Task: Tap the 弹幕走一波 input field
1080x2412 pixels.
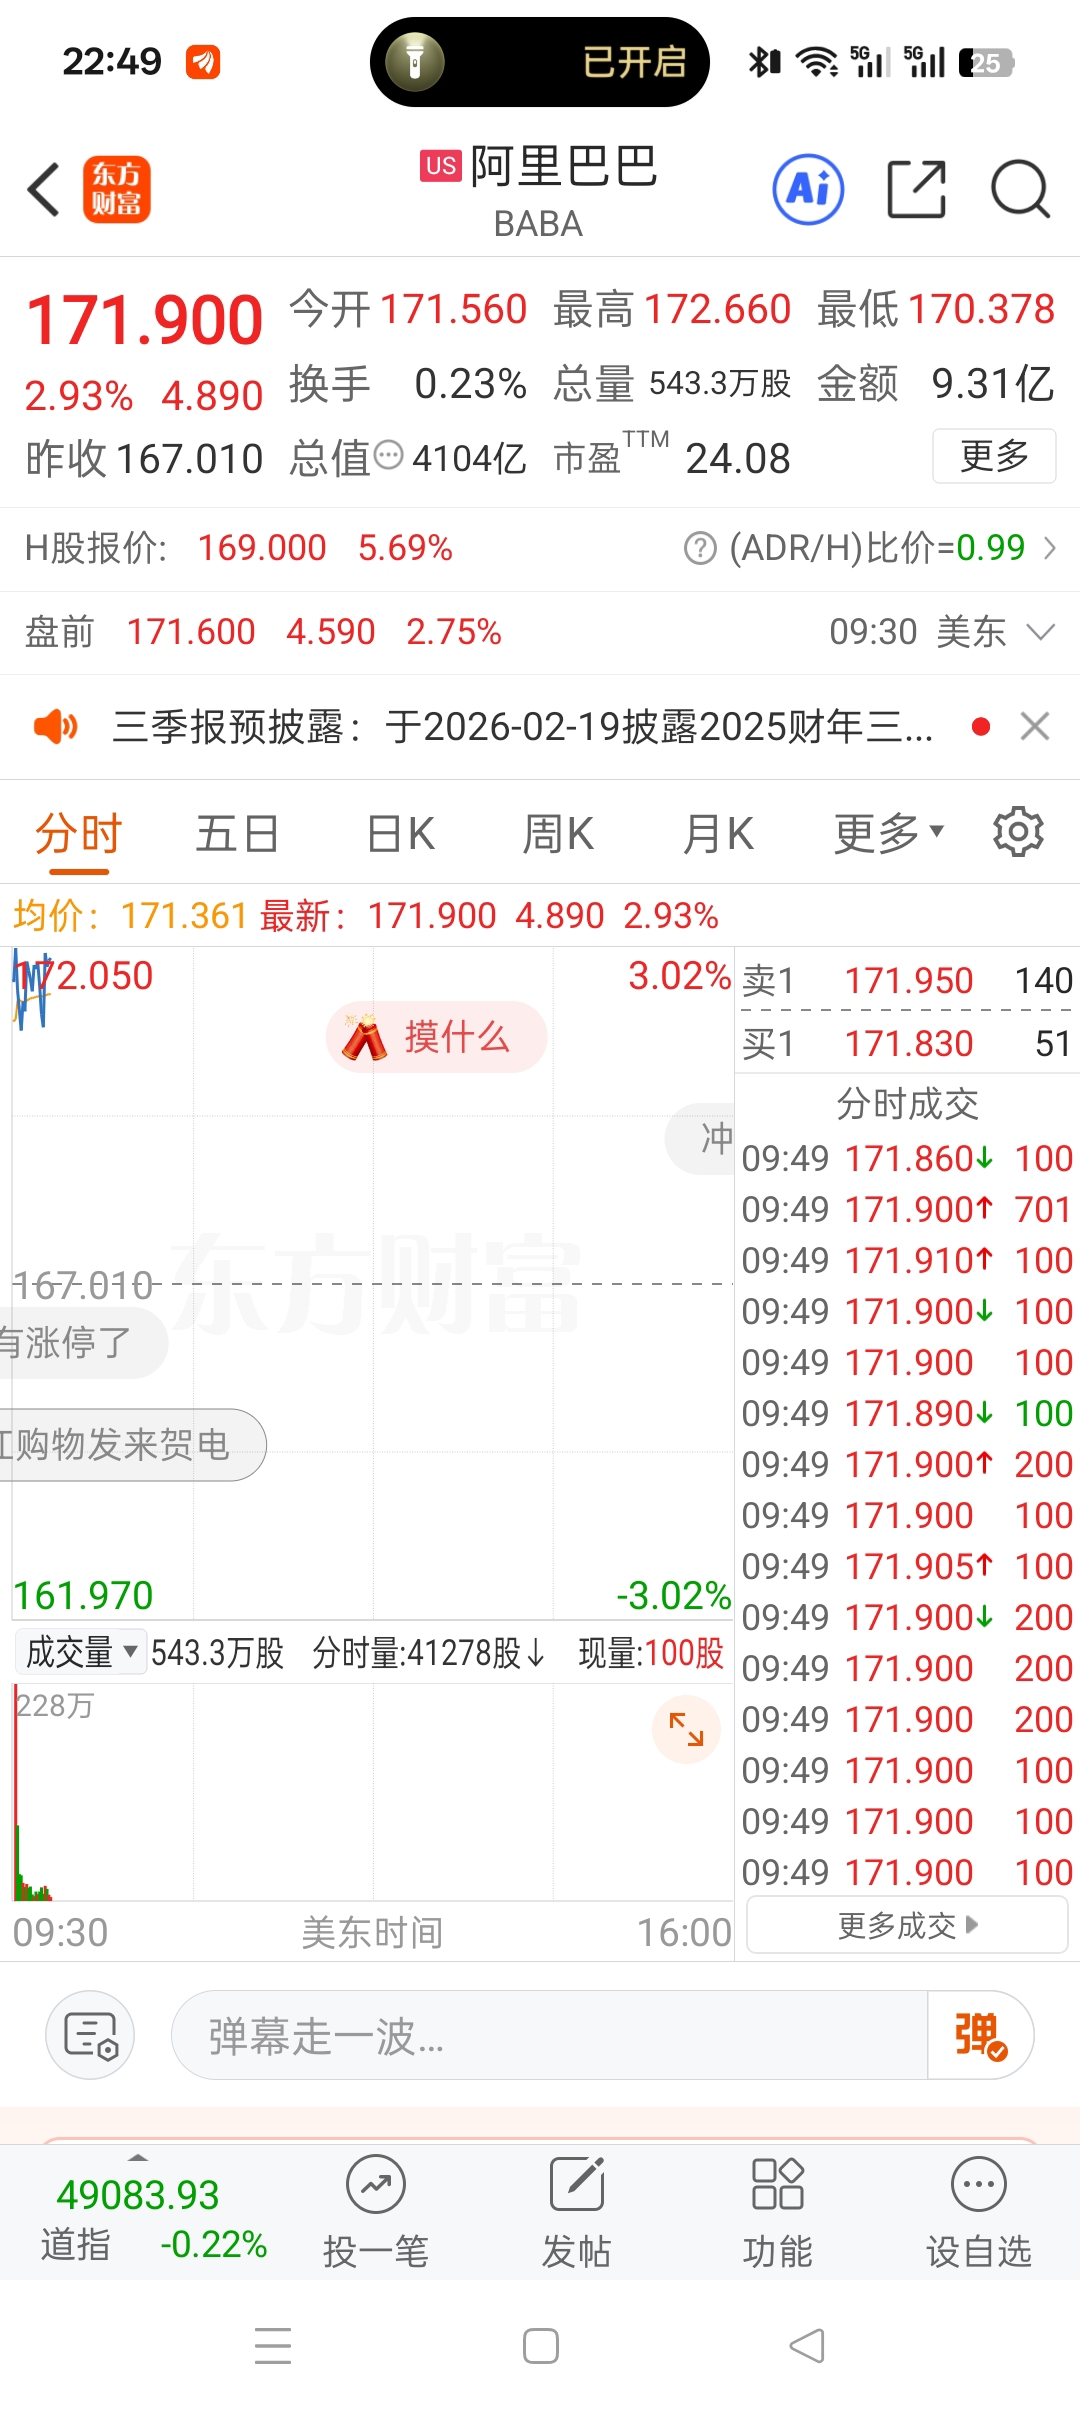Action: (x=549, y=2035)
